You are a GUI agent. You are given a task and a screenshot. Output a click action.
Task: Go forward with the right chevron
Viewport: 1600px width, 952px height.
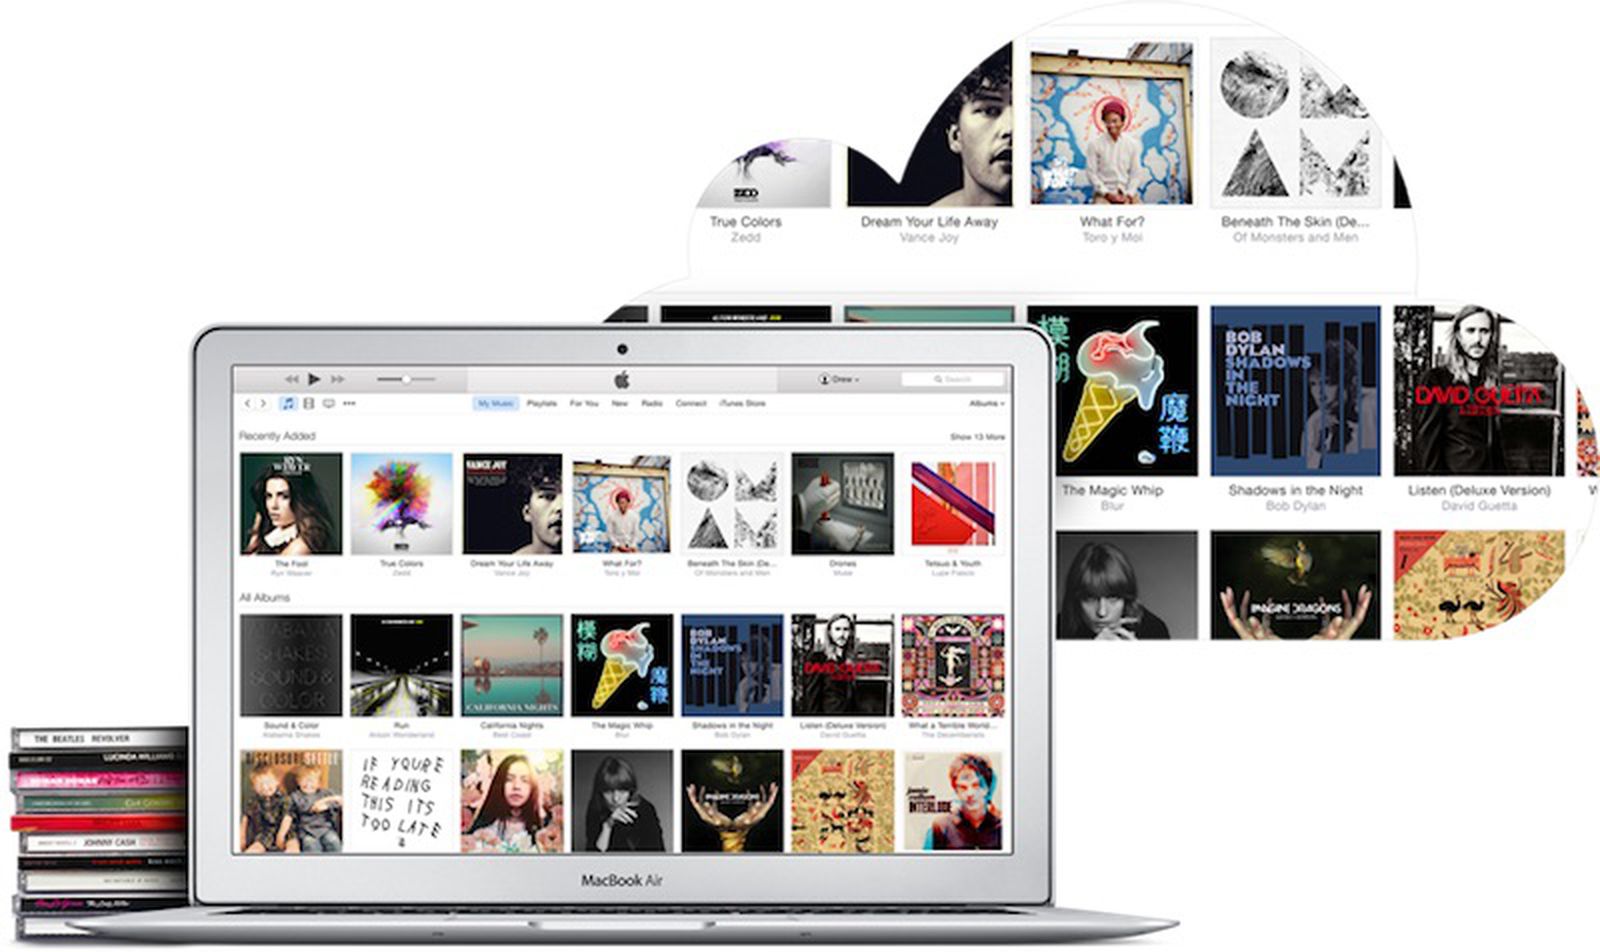264,404
